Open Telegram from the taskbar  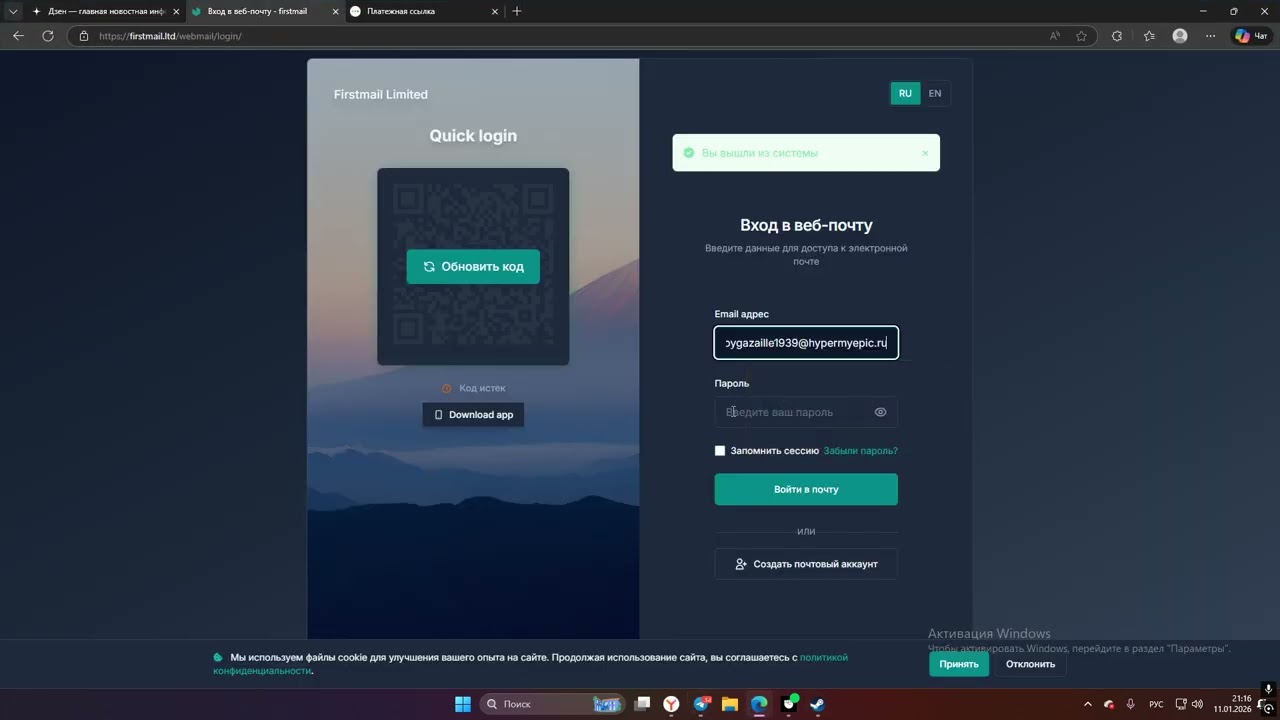(x=701, y=704)
